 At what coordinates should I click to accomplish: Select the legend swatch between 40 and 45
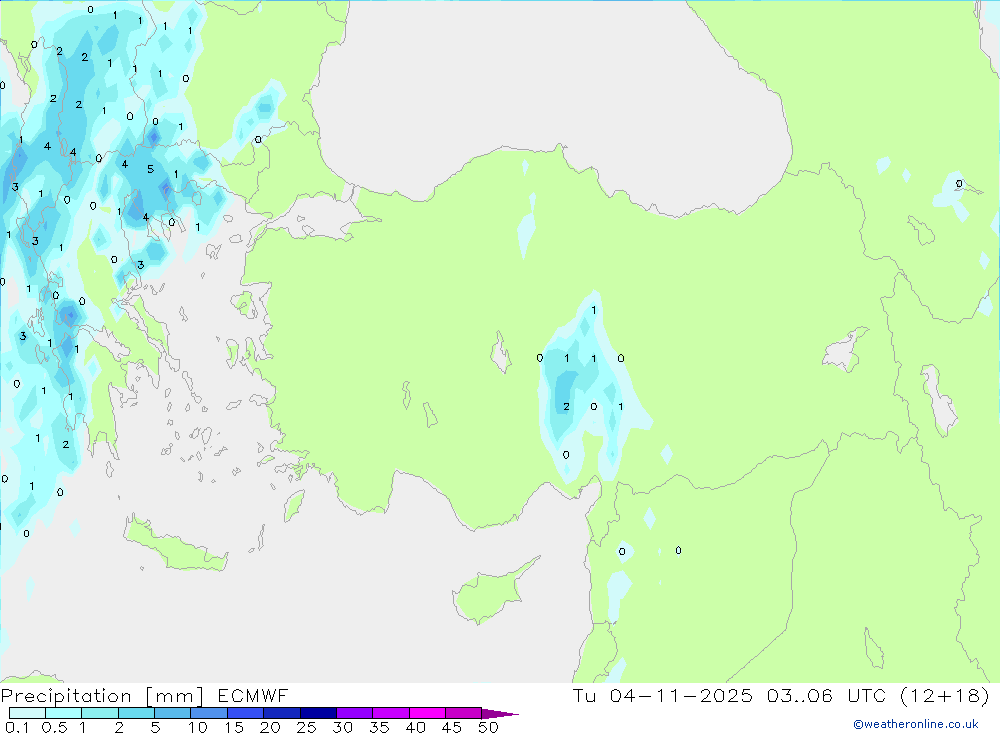[x=427, y=713]
